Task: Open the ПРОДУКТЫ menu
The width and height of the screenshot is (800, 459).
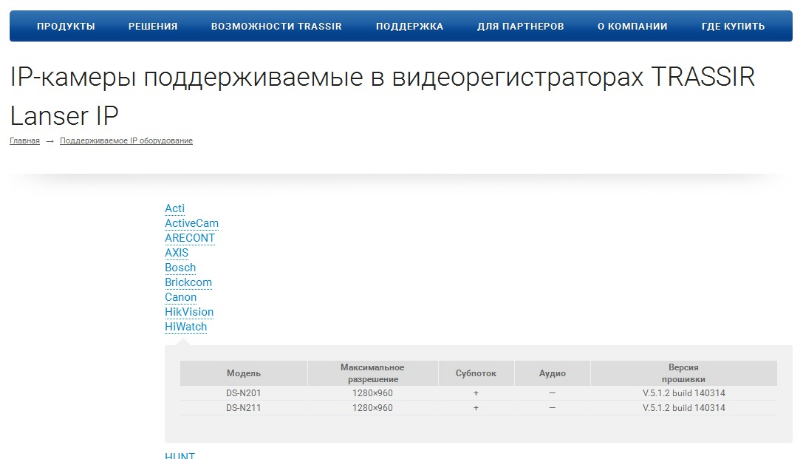Action: click(x=66, y=27)
